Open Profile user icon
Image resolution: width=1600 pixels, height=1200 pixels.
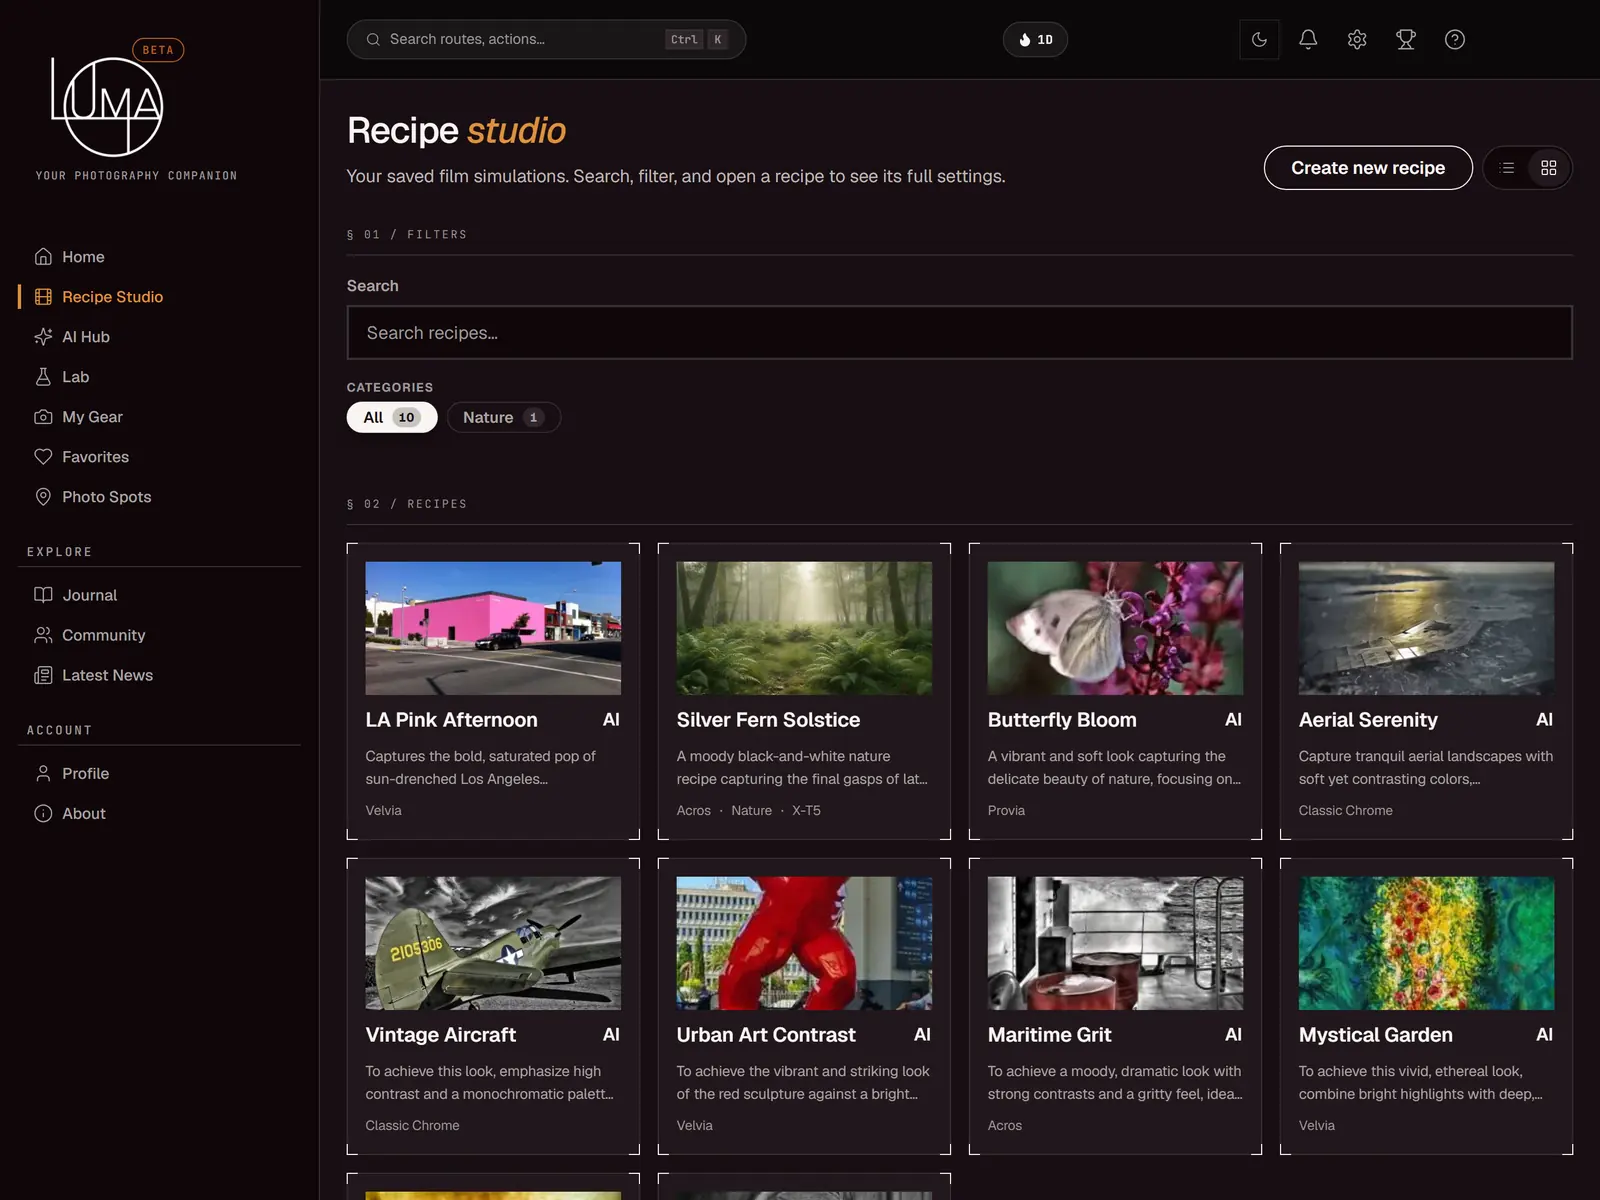click(x=43, y=773)
